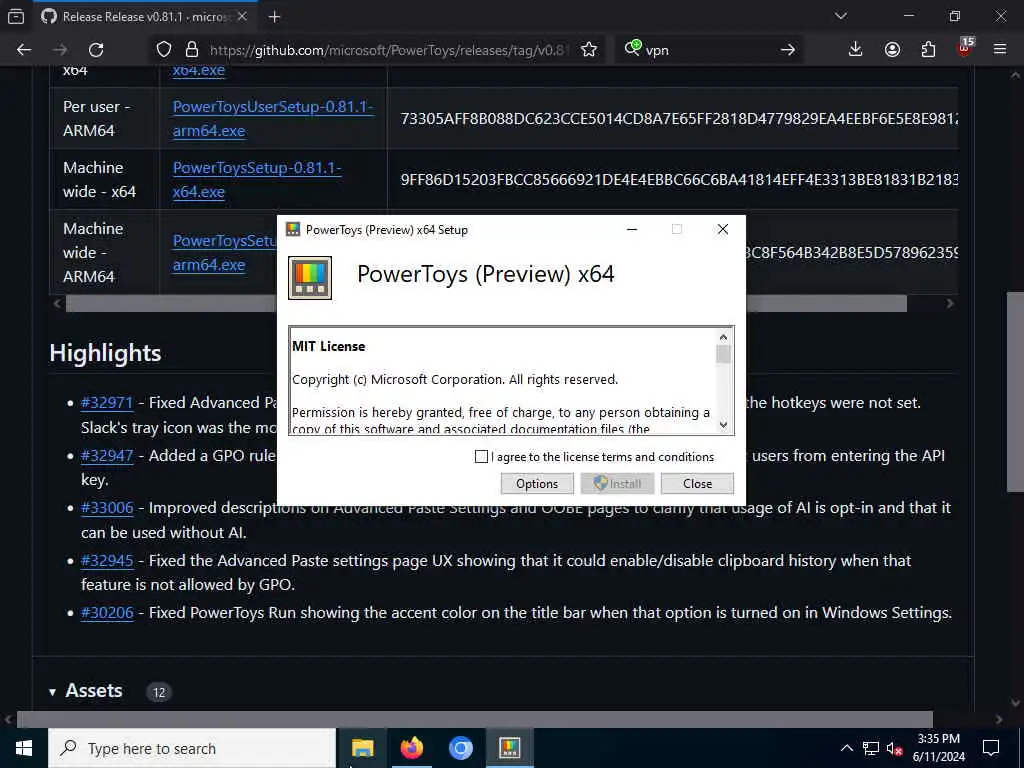Show hidden tray icons chevron
This screenshot has height=768, width=1024.
[x=846, y=748]
